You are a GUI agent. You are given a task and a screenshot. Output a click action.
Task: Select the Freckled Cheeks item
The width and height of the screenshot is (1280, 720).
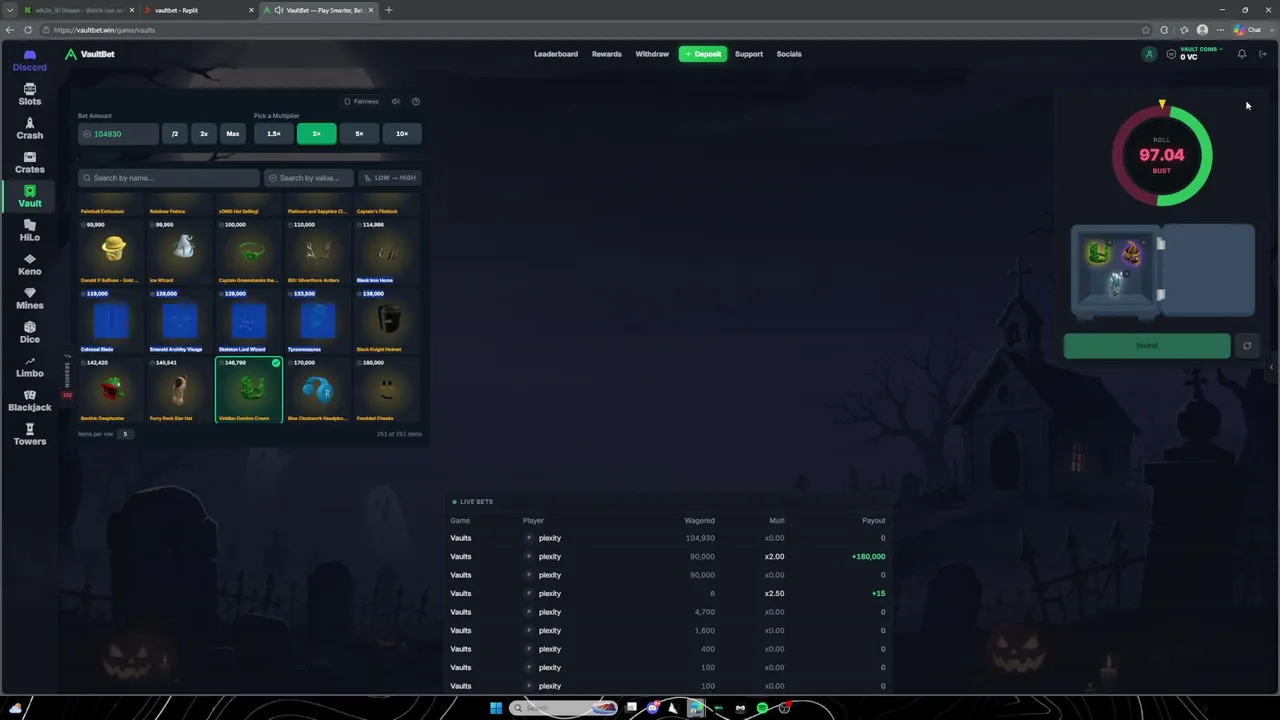tap(387, 389)
